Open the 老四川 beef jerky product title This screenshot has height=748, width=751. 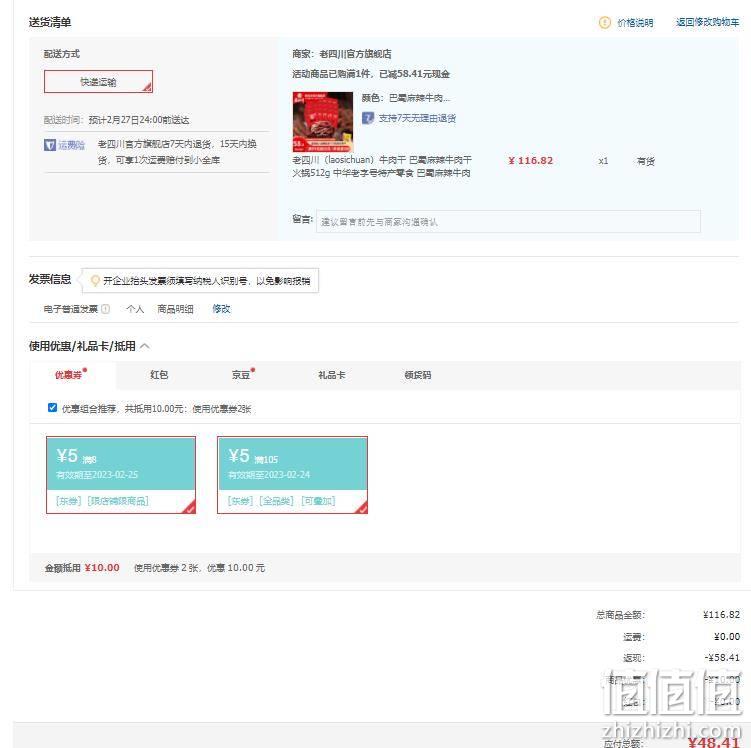point(382,166)
